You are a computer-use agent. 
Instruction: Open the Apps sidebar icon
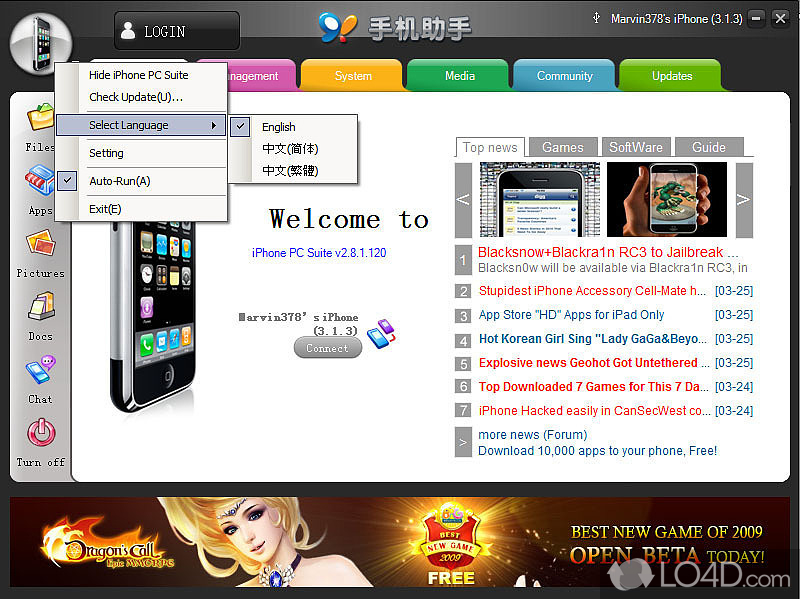point(40,180)
